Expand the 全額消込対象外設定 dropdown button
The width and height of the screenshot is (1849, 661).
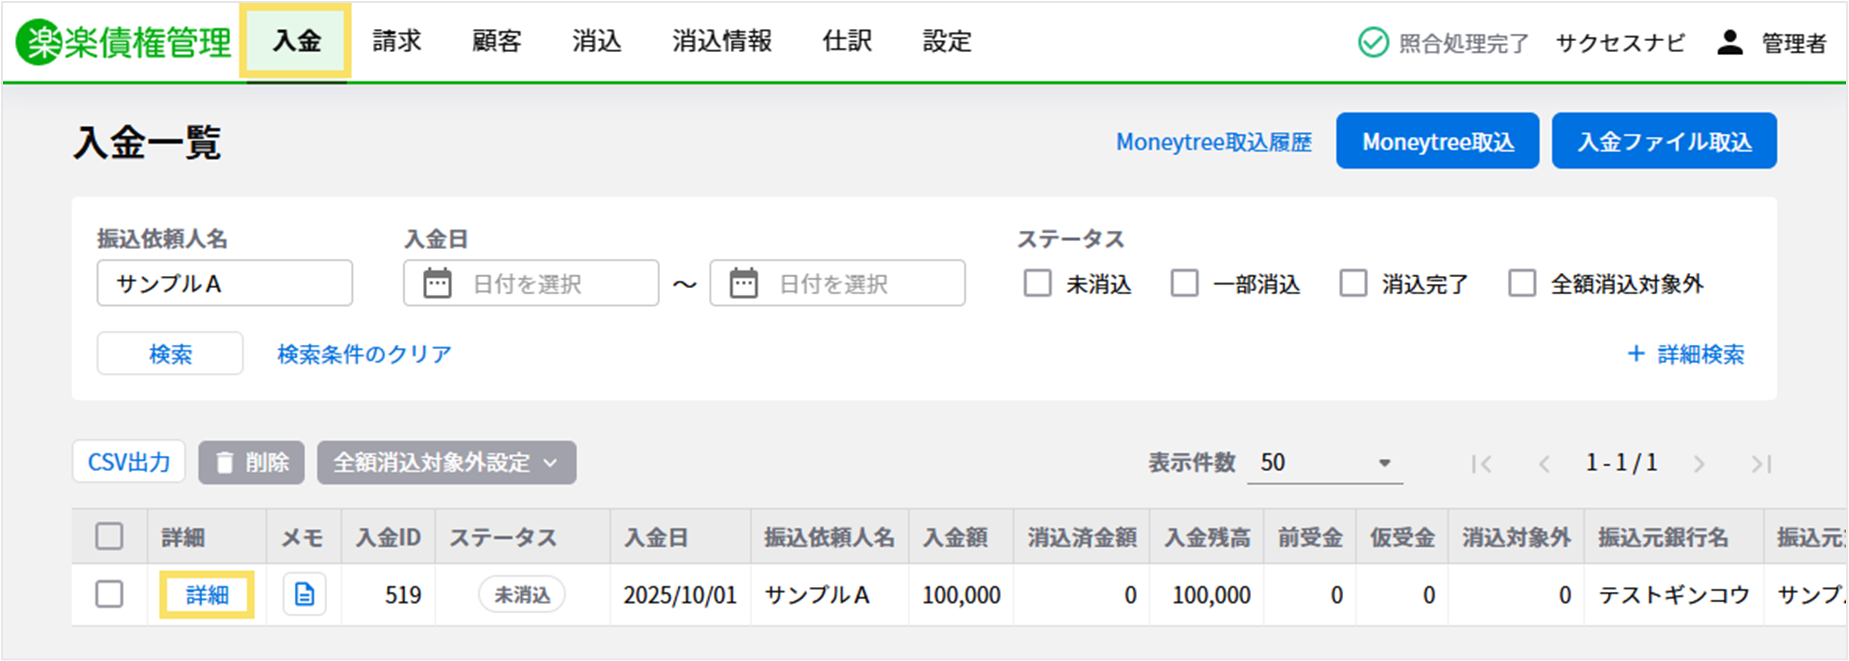(x=446, y=463)
